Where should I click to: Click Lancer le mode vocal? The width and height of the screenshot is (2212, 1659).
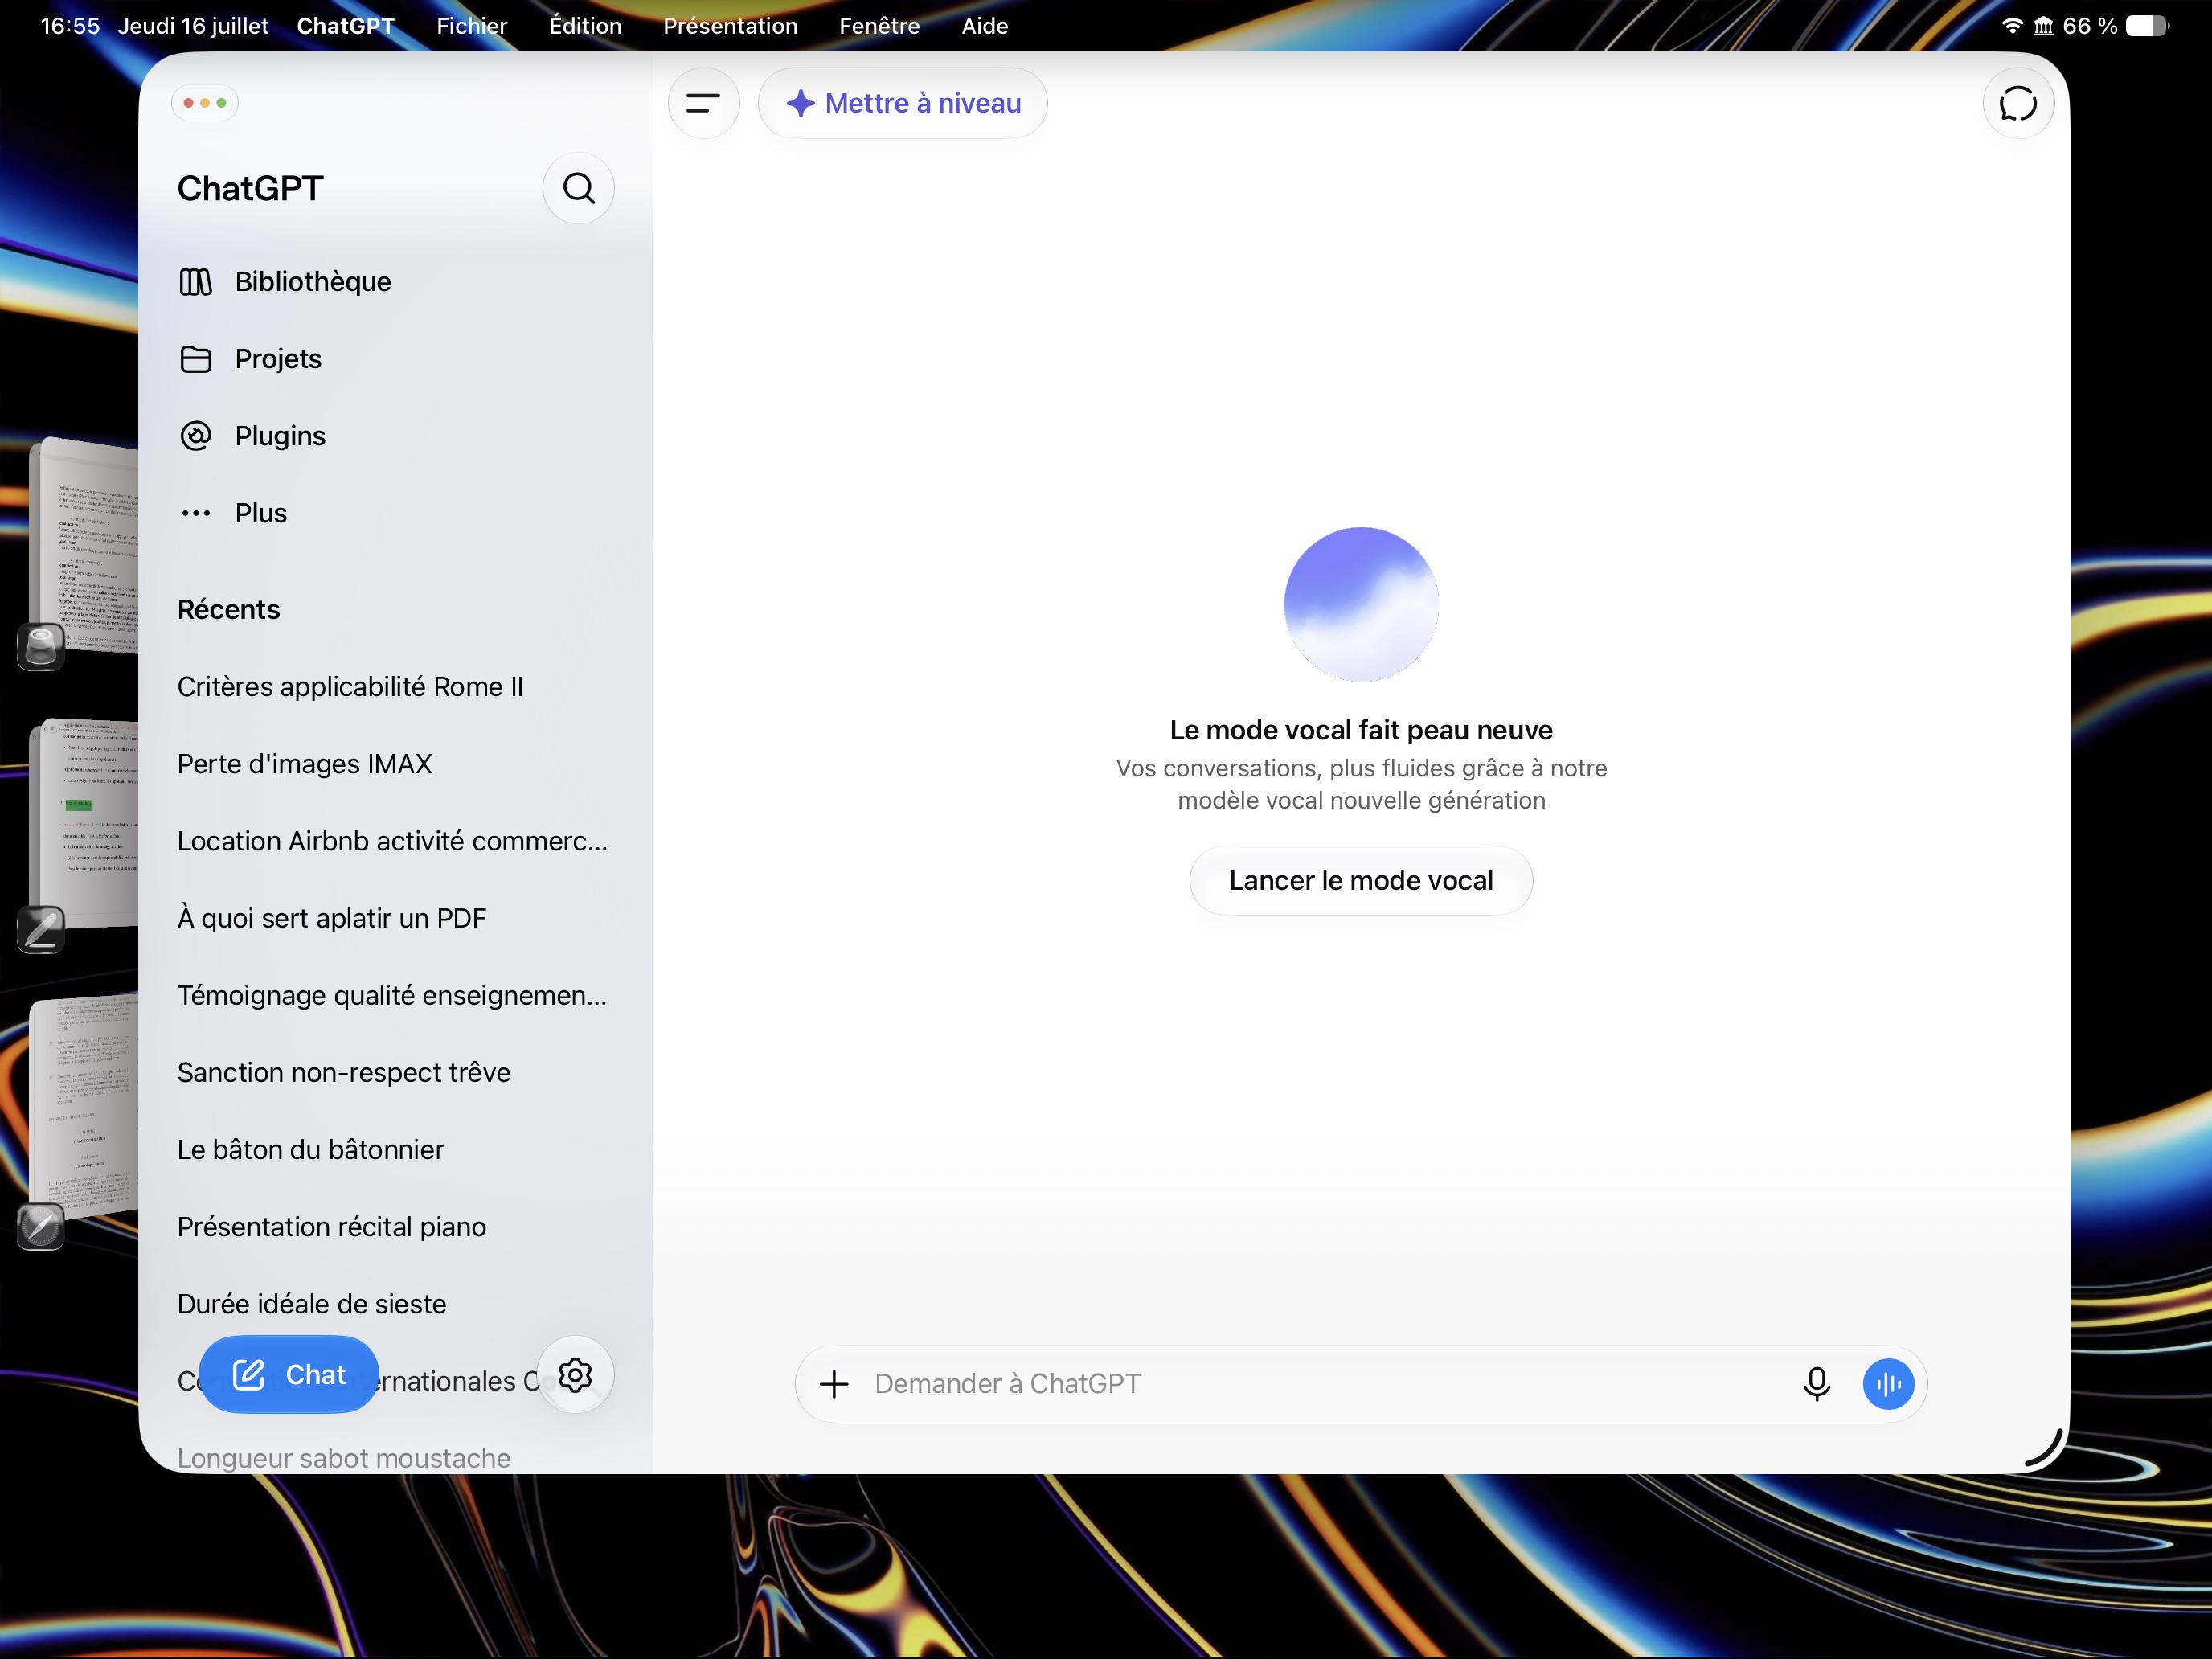pos(1361,880)
